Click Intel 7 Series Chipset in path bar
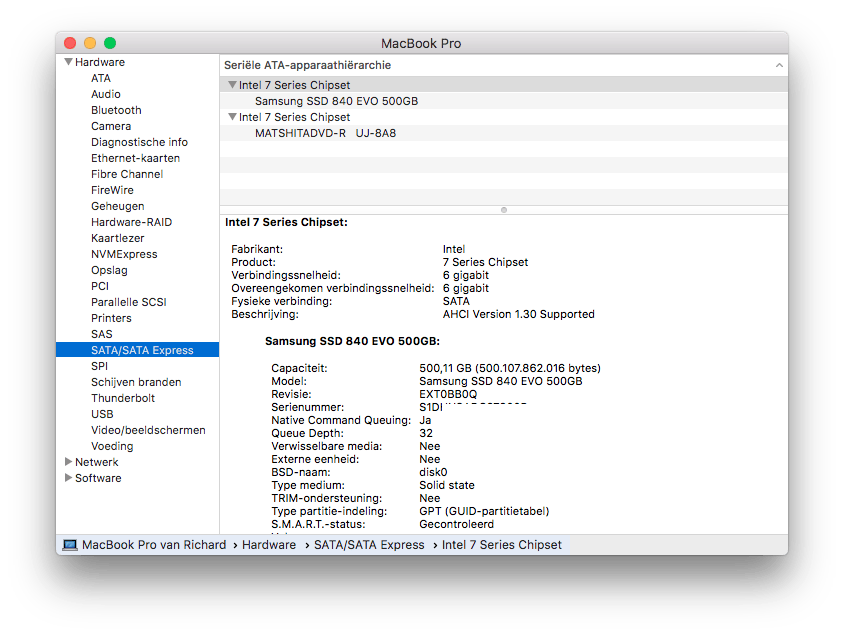The width and height of the screenshot is (844, 635). [x=502, y=545]
